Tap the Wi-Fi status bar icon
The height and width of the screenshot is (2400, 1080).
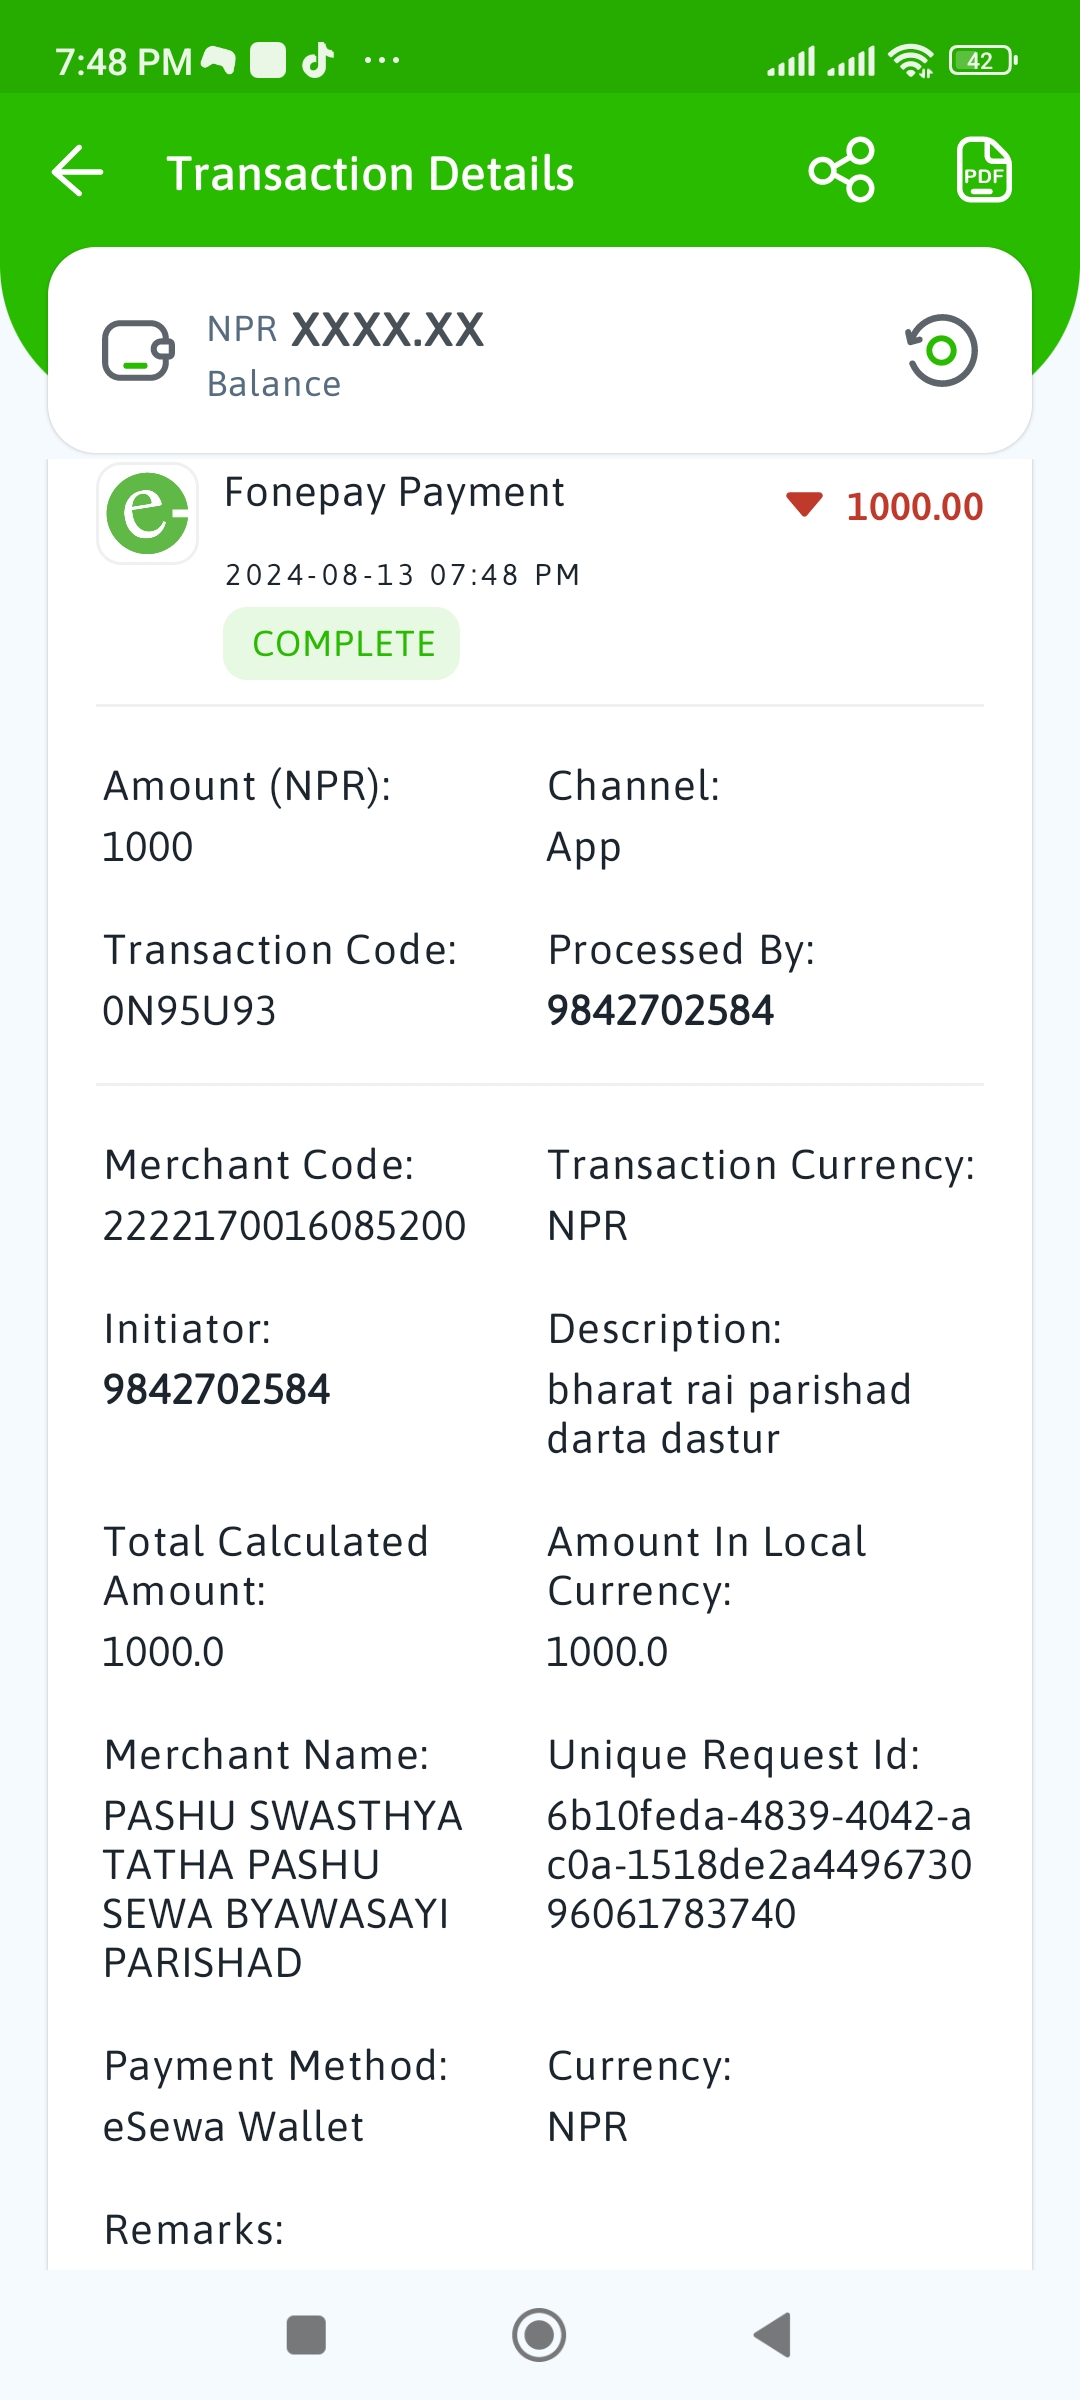(x=911, y=61)
